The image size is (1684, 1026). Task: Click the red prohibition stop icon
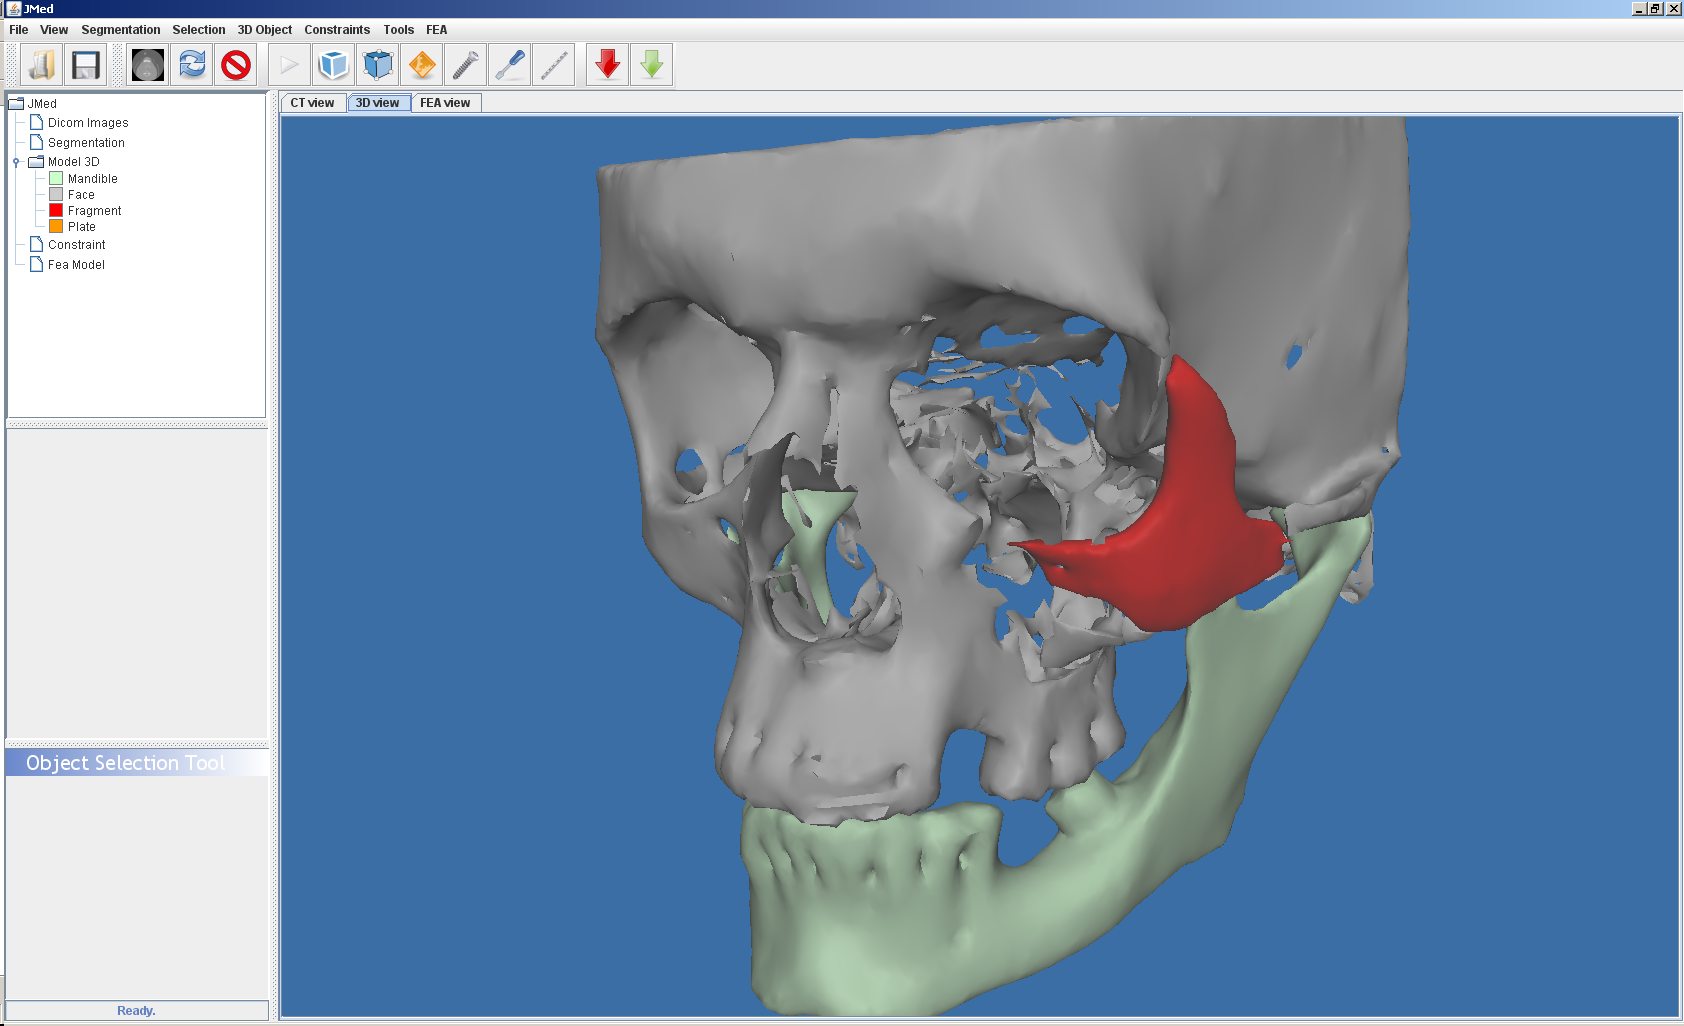pyautogui.click(x=236, y=66)
